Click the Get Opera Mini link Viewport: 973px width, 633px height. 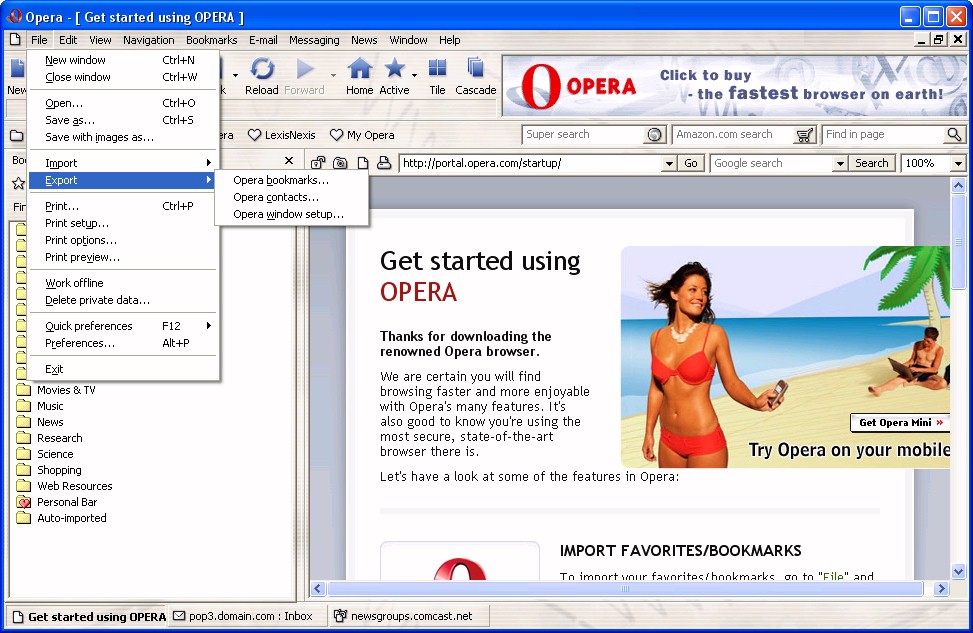tap(900, 423)
